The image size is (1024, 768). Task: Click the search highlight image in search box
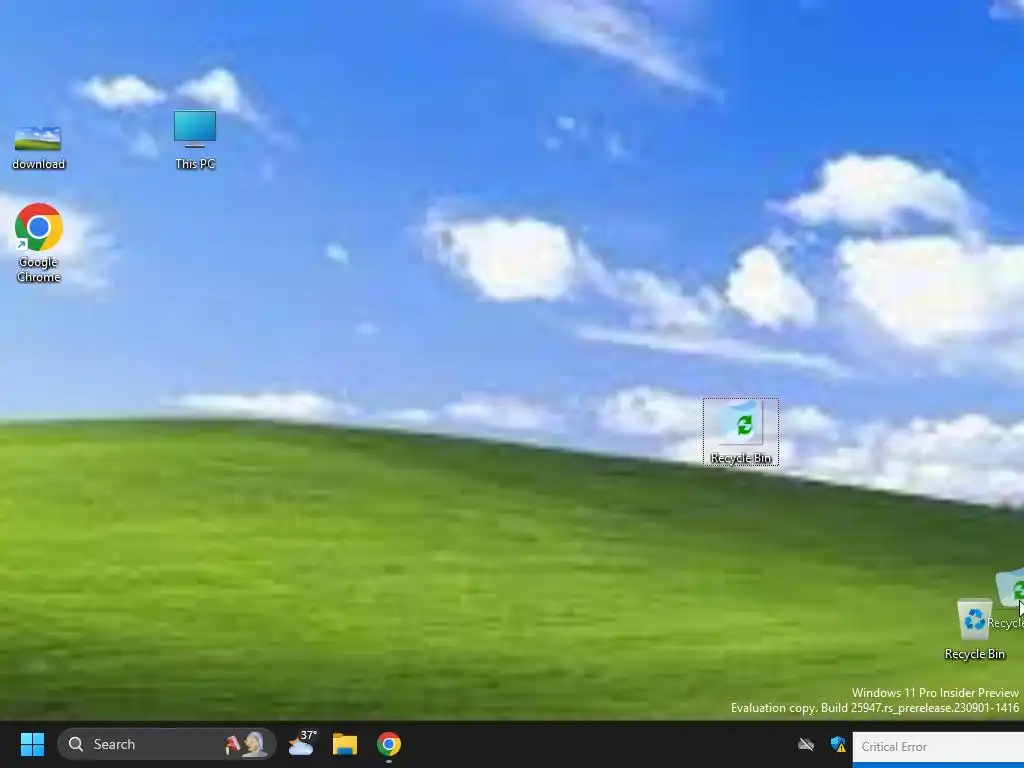pyautogui.click(x=247, y=744)
